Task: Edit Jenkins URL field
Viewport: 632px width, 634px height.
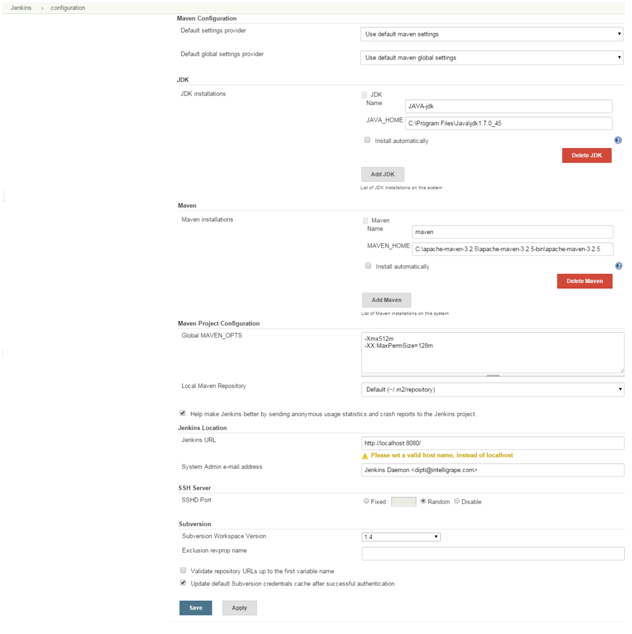Action: (x=492, y=443)
